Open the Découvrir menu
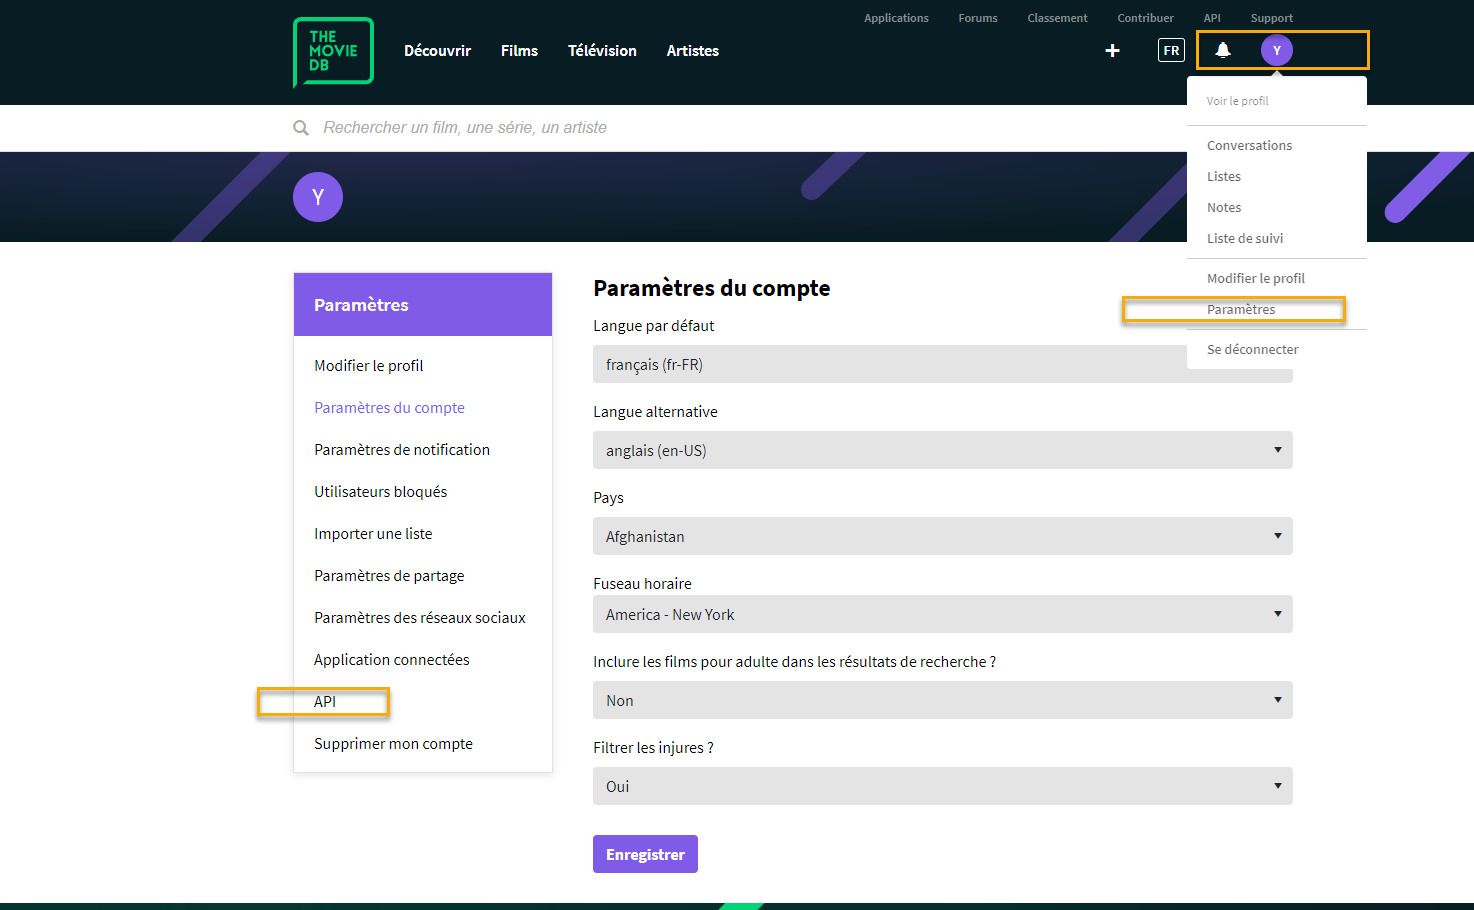The height and width of the screenshot is (910, 1474). tap(437, 50)
